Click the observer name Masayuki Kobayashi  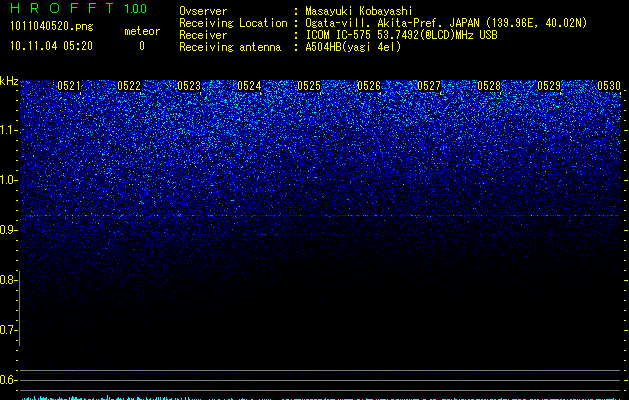pos(359,11)
